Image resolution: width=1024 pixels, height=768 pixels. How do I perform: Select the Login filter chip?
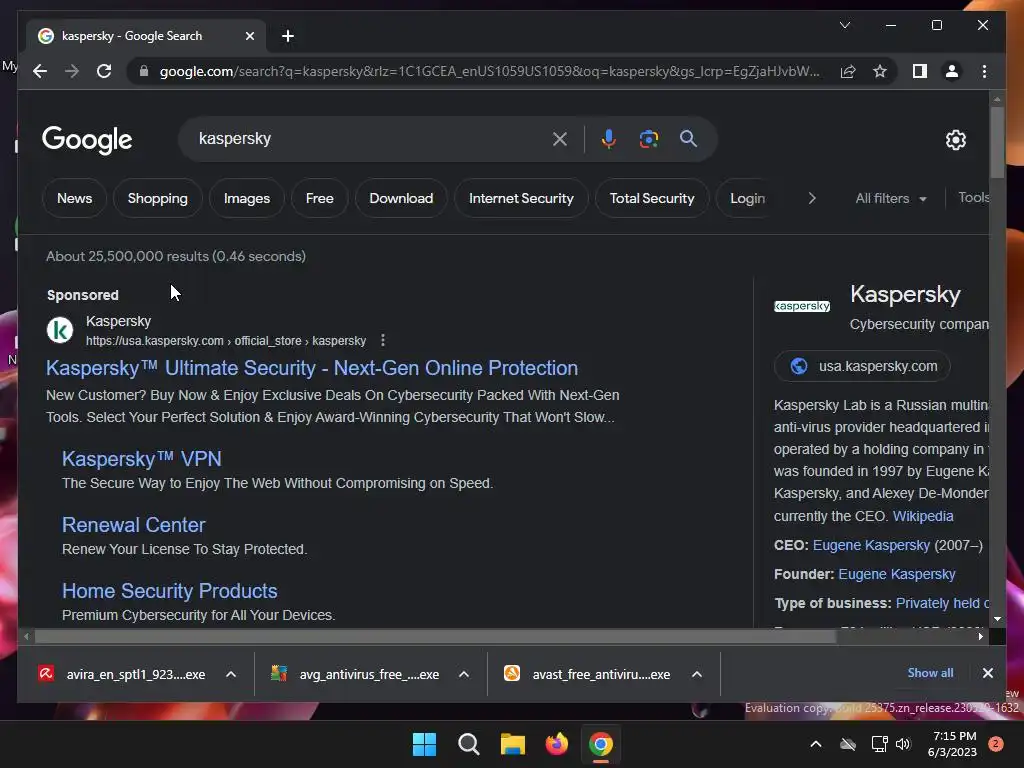click(x=747, y=199)
